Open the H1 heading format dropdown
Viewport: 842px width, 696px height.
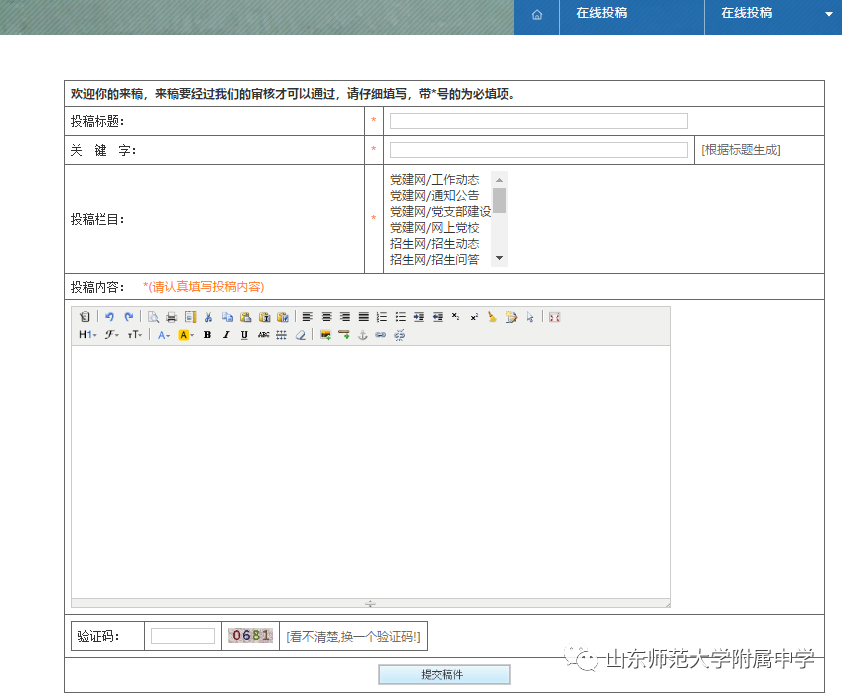pos(88,335)
